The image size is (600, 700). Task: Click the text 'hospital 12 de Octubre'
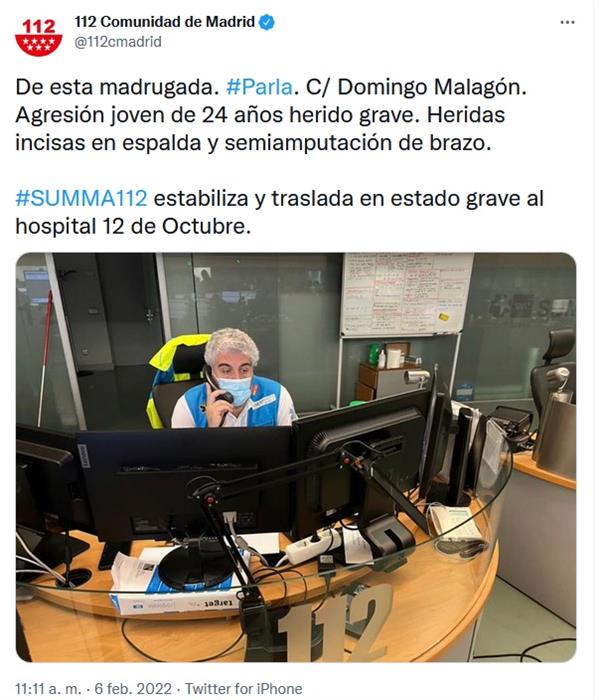[x=132, y=226]
